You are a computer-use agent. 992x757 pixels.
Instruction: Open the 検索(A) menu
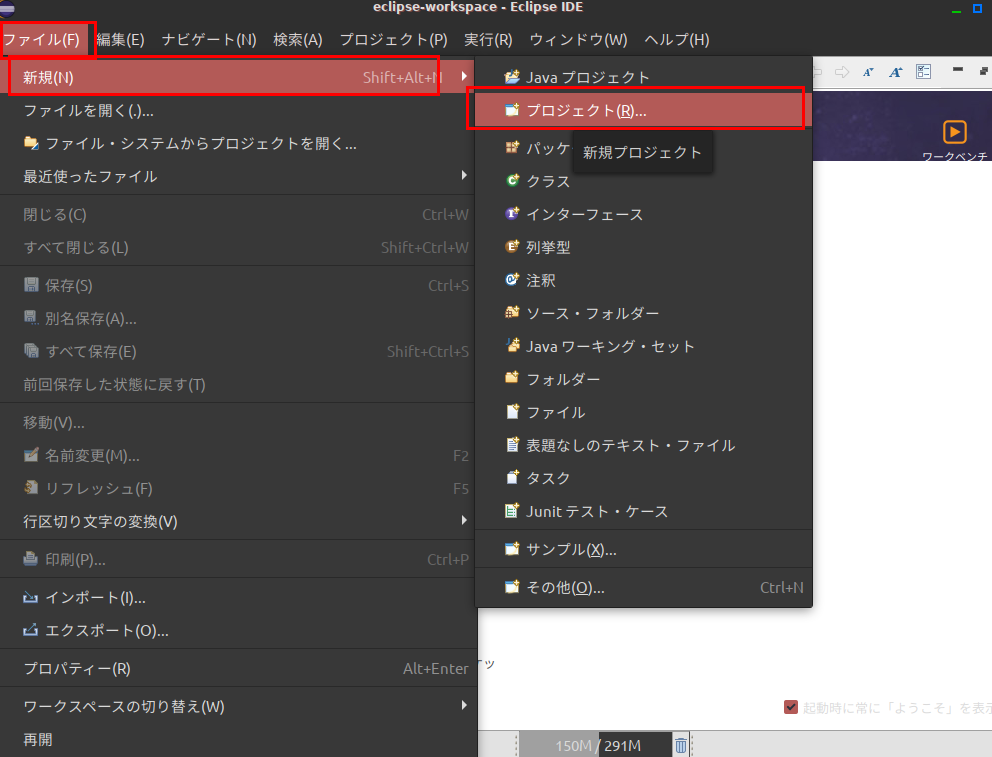pos(298,40)
